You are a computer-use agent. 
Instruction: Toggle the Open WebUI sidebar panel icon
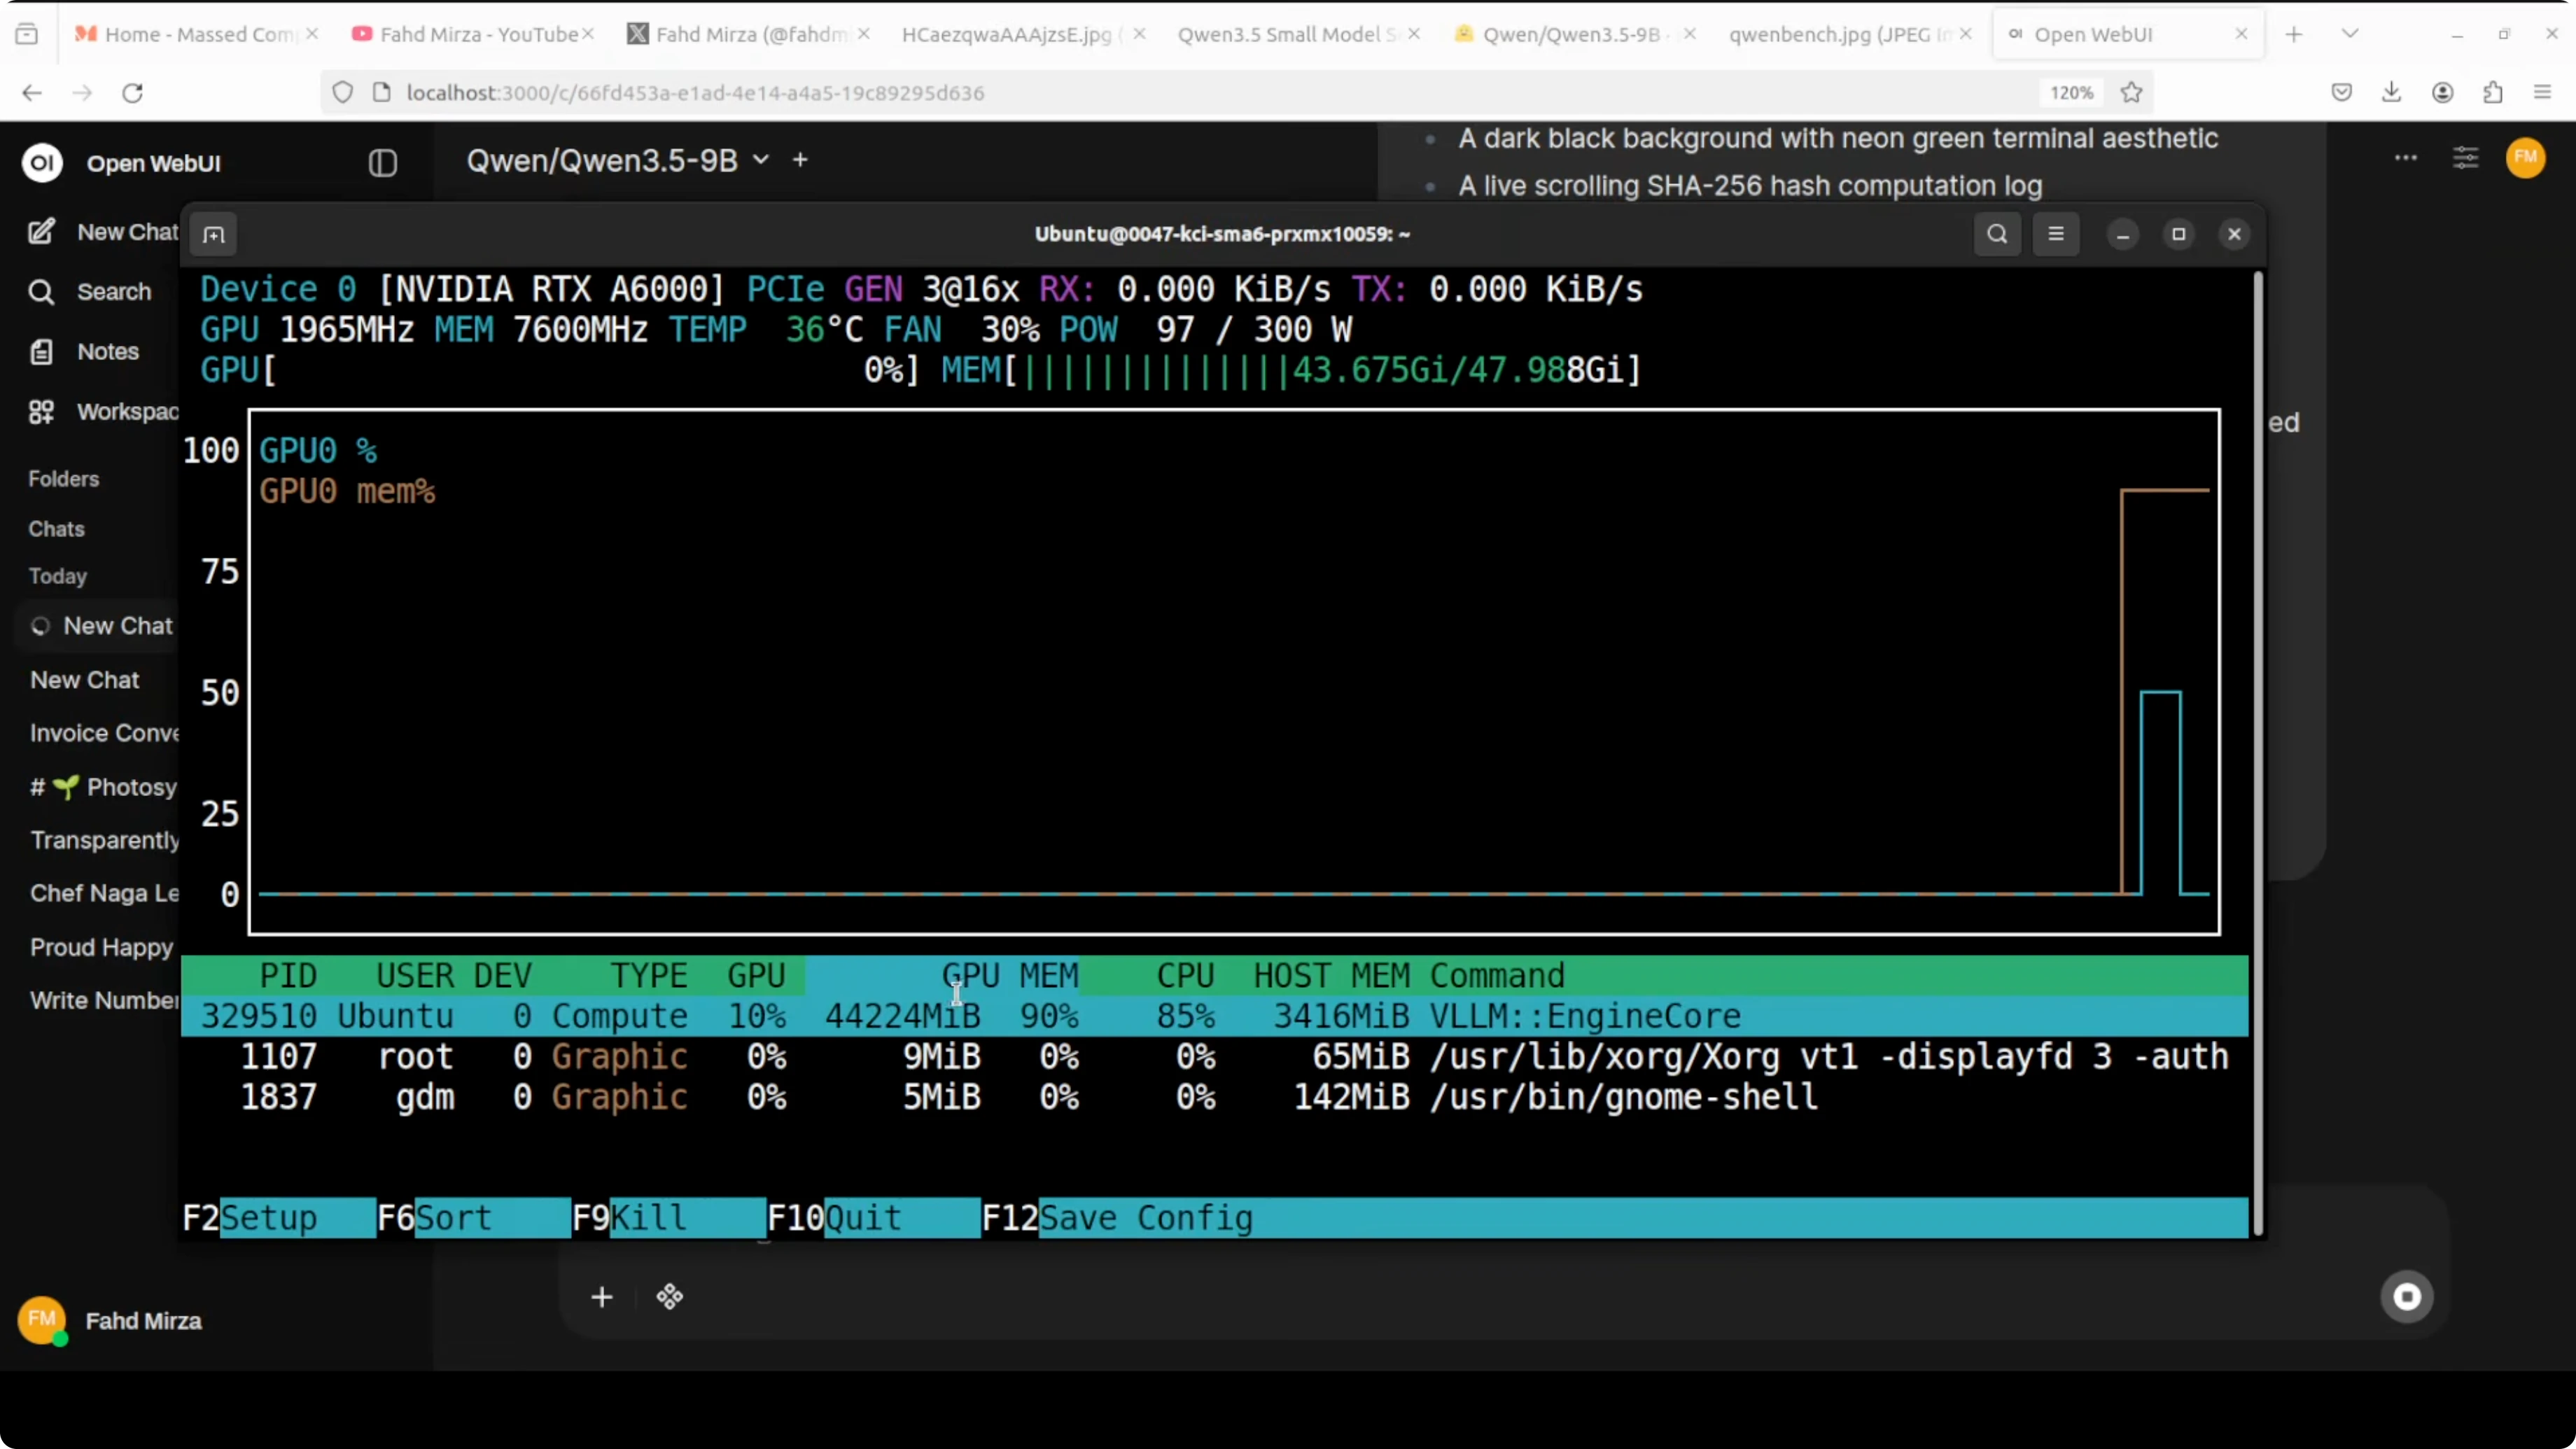[x=382, y=163]
